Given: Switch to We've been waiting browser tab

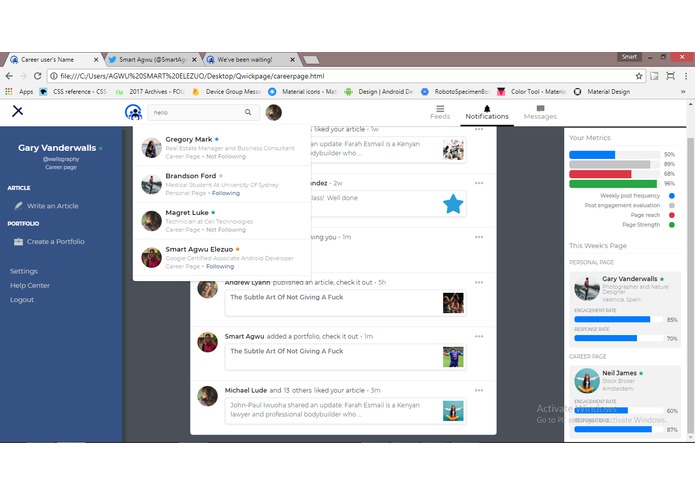Looking at the screenshot, I should click(x=251, y=59).
